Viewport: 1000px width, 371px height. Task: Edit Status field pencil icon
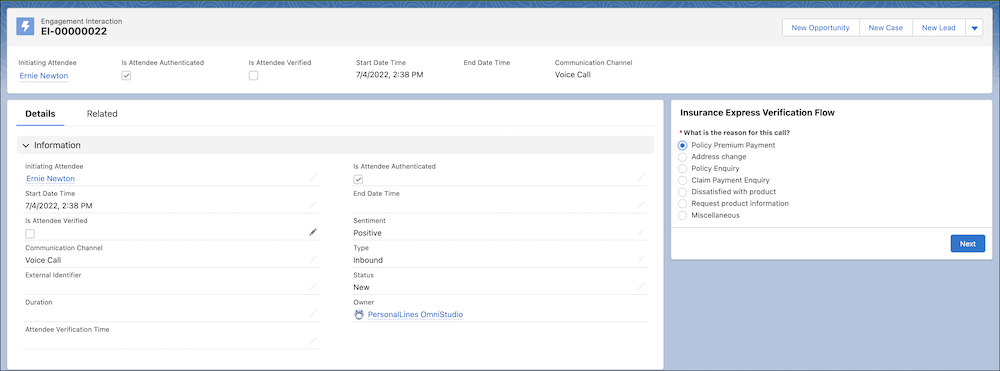click(x=640, y=287)
